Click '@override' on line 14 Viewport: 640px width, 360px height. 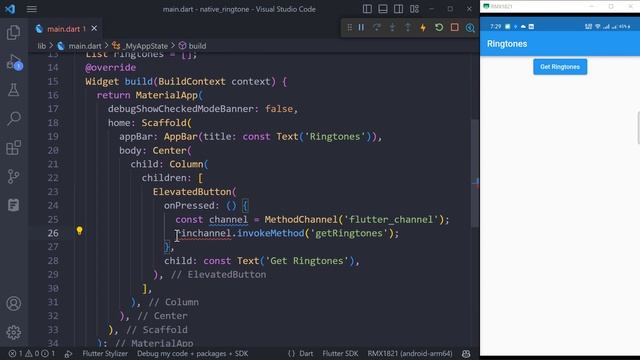[111, 67]
